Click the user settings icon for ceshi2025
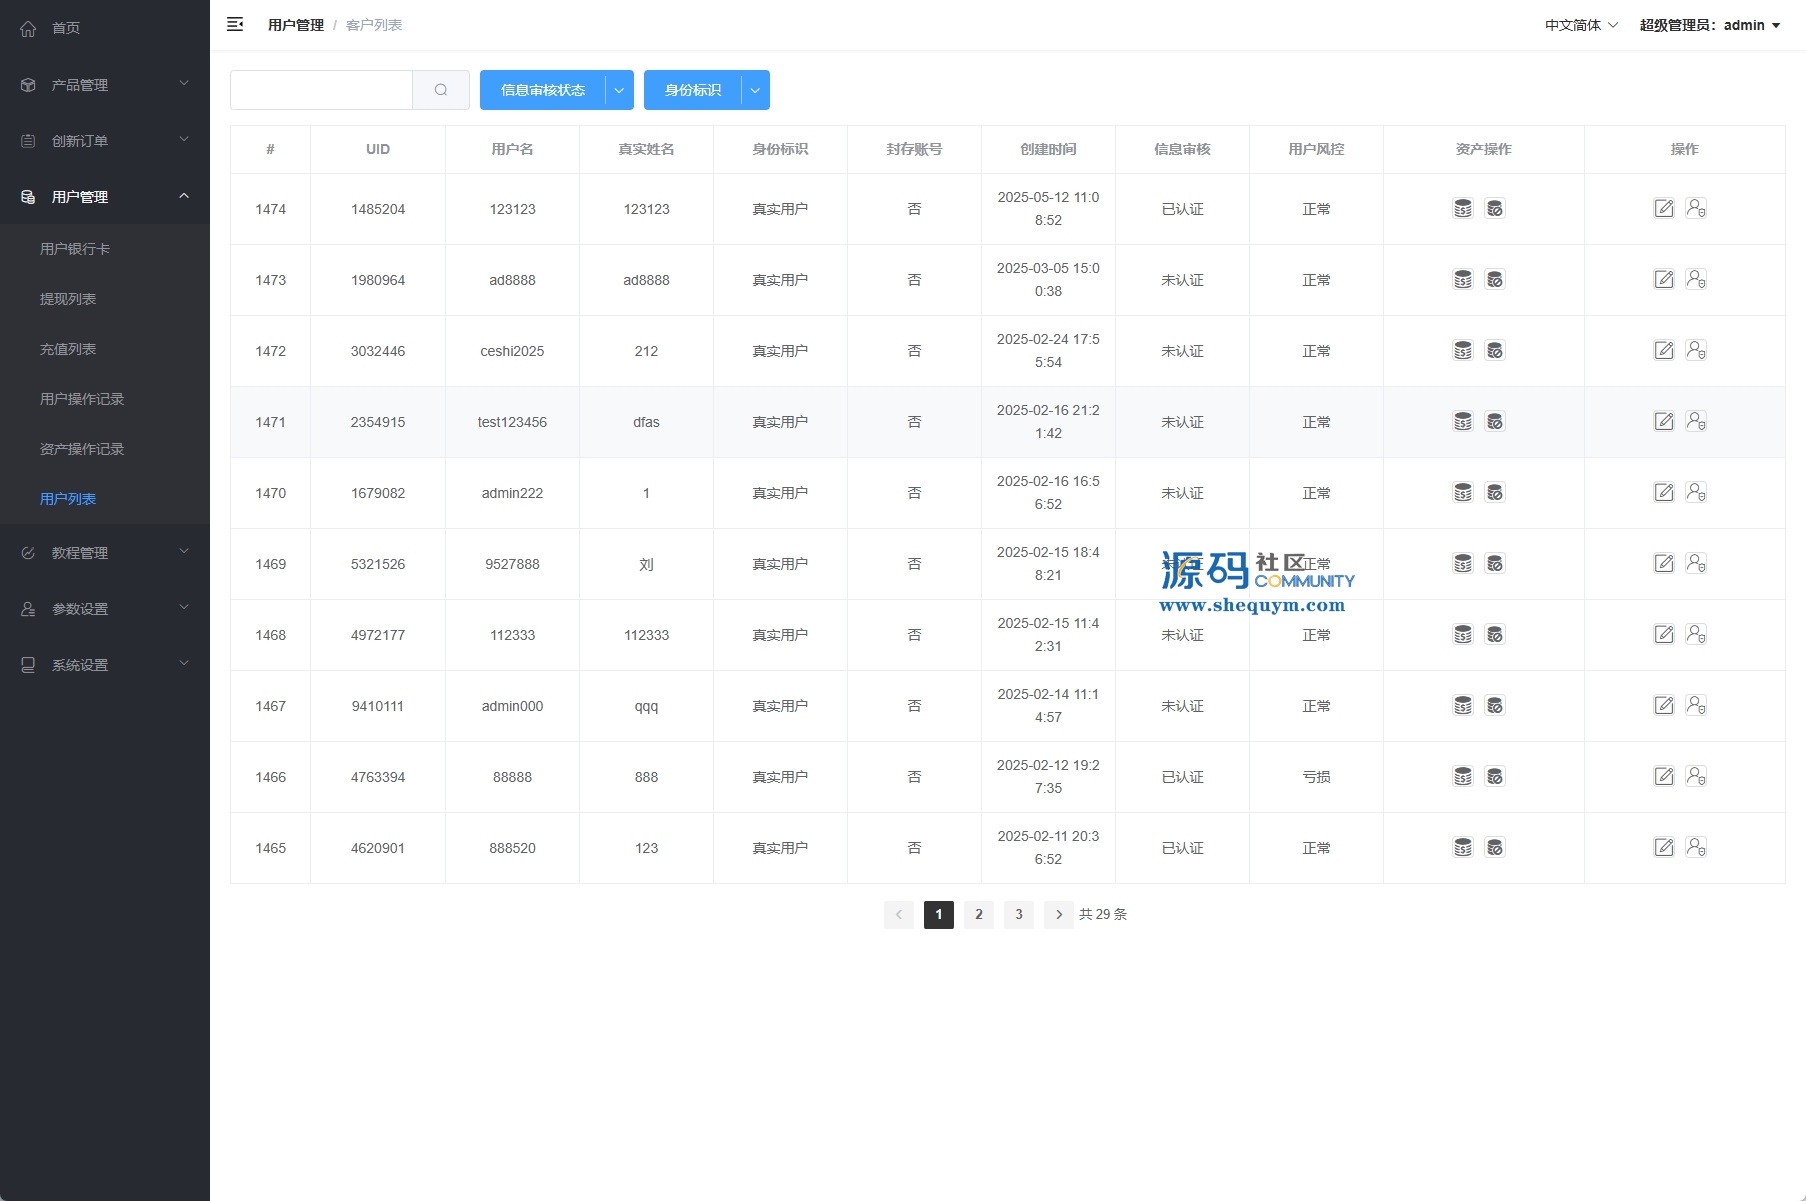Screen dimensions: 1806x1201 [x=1696, y=351]
